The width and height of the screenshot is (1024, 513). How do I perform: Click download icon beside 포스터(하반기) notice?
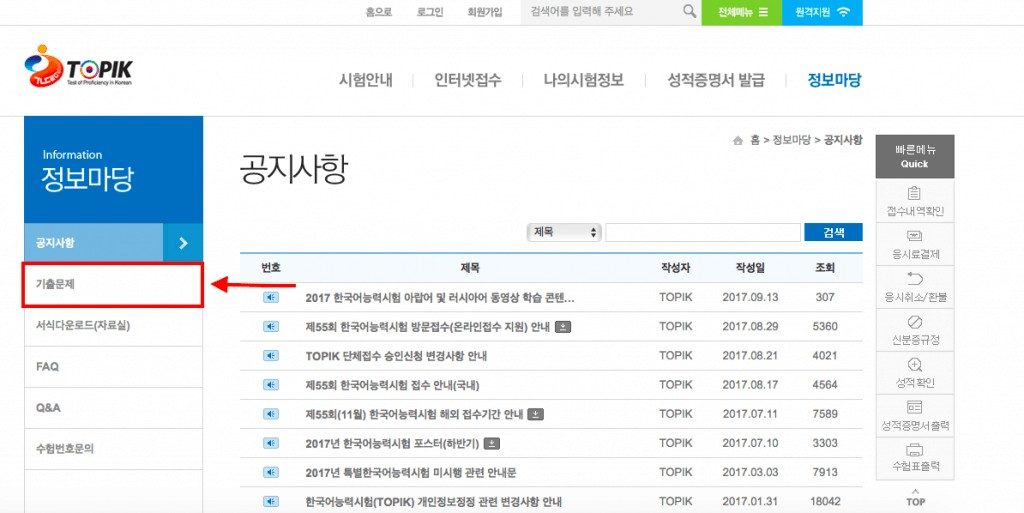[492, 443]
